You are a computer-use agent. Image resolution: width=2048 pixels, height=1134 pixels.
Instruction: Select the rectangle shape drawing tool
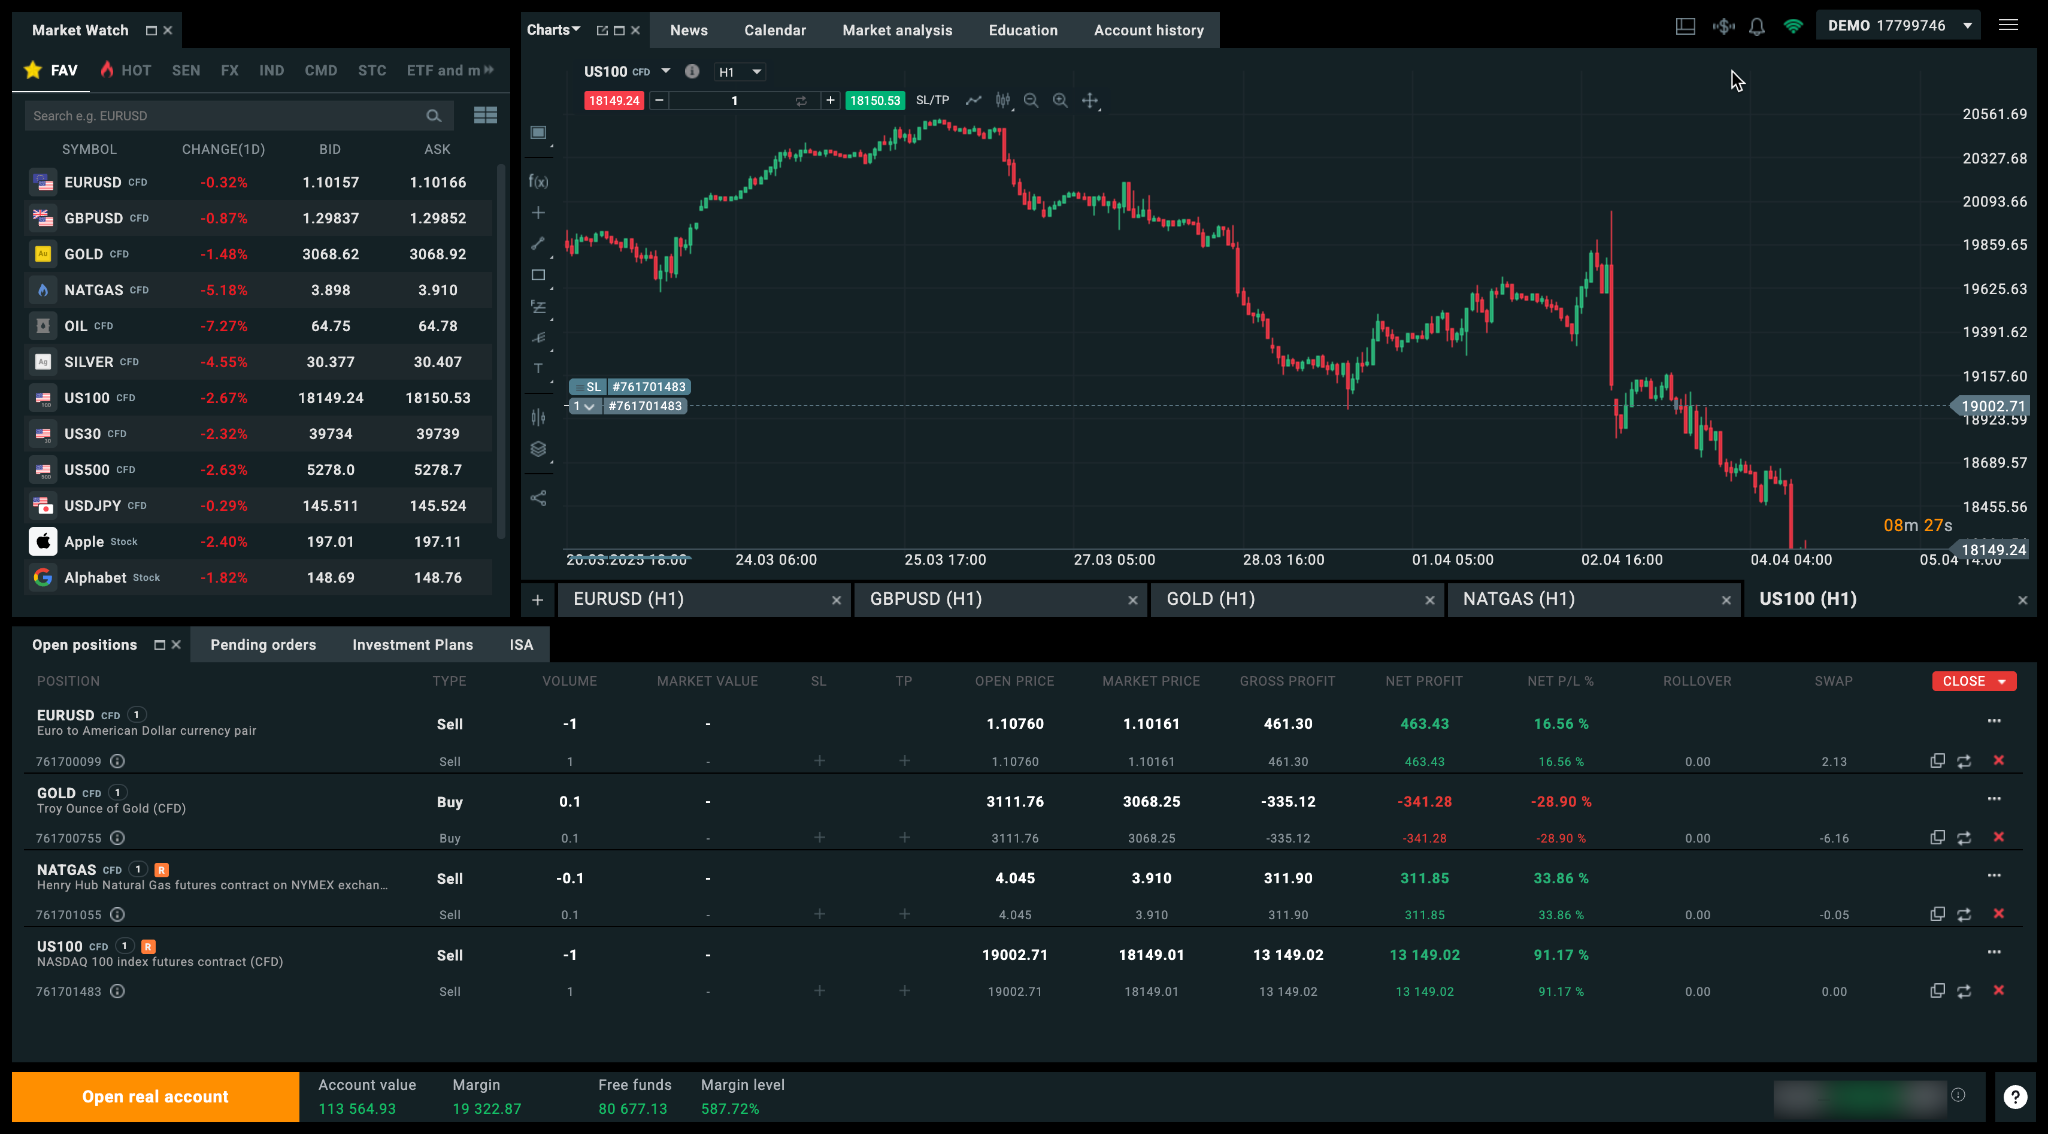(x=538, y=275)
